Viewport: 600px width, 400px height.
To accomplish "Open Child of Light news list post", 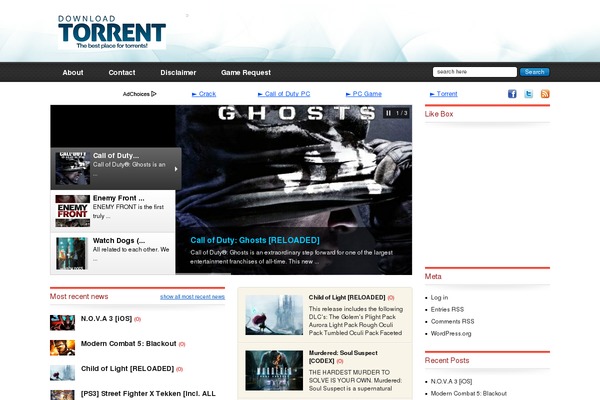I will (127, 369).
